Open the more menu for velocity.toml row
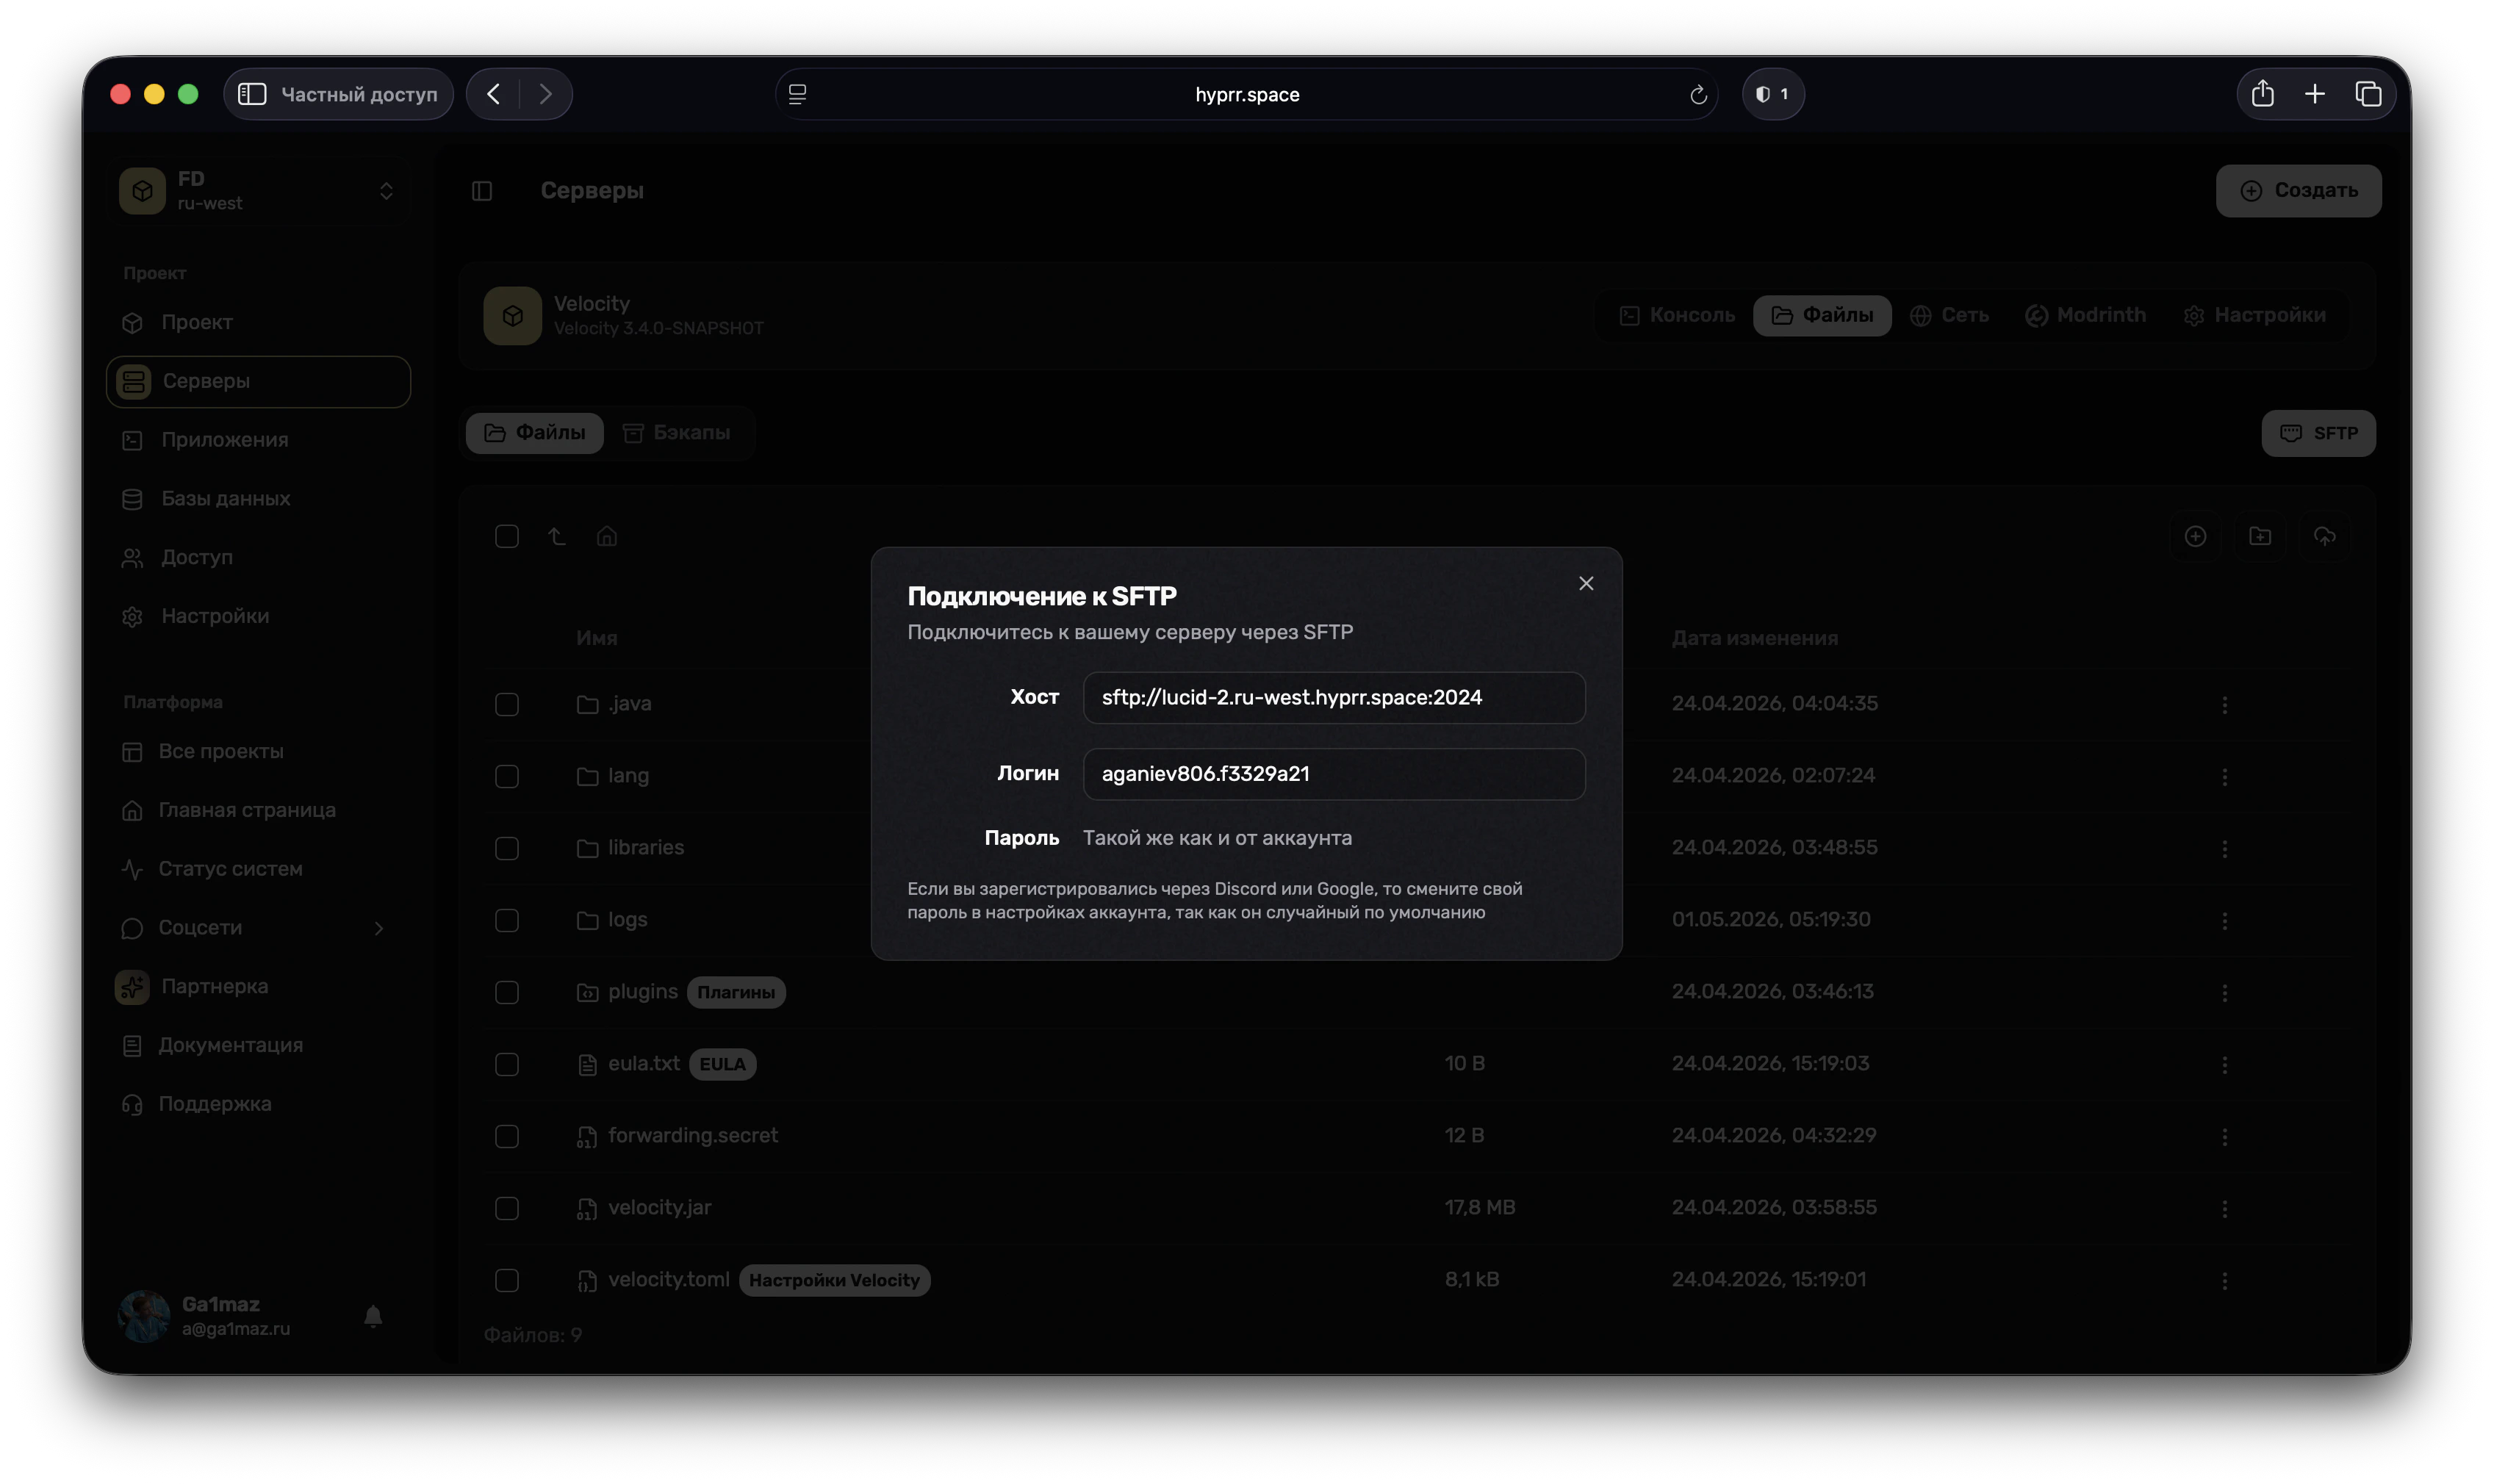Image resolution: width=2494 pixels, height=1484 pixels. pos(2224,1280)
